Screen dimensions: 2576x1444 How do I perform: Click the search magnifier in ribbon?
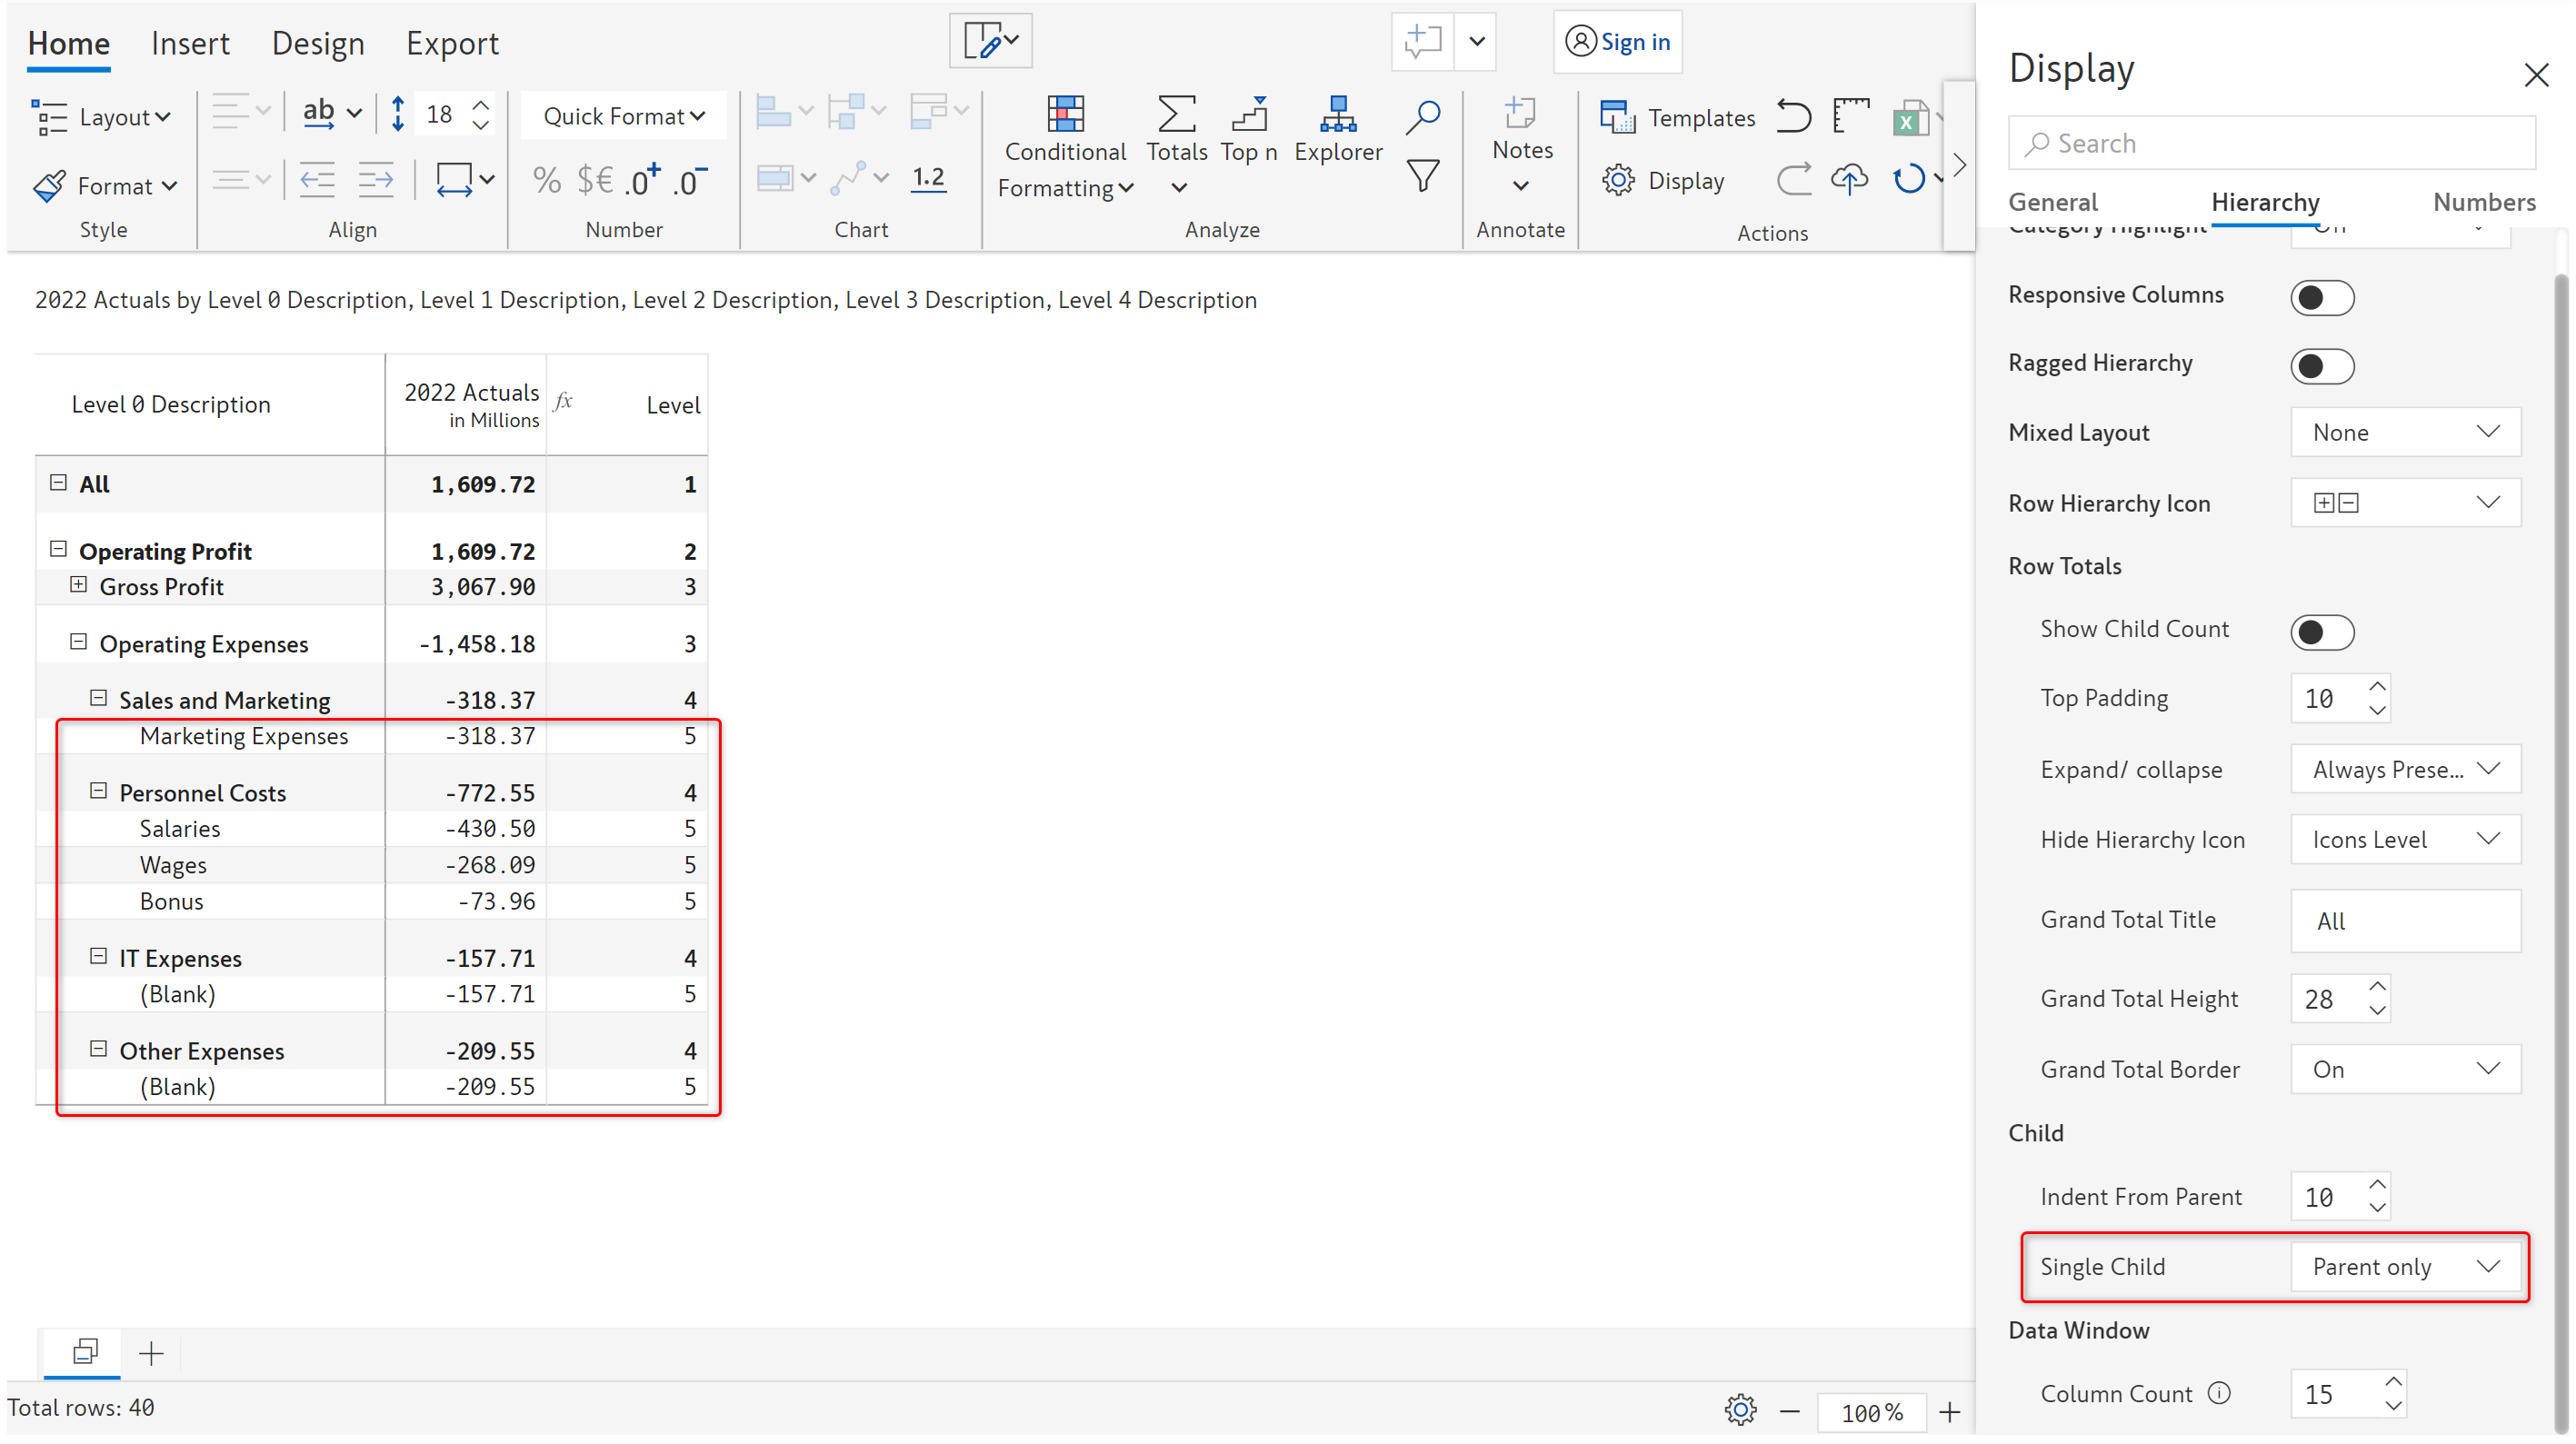click(1422, 116)
